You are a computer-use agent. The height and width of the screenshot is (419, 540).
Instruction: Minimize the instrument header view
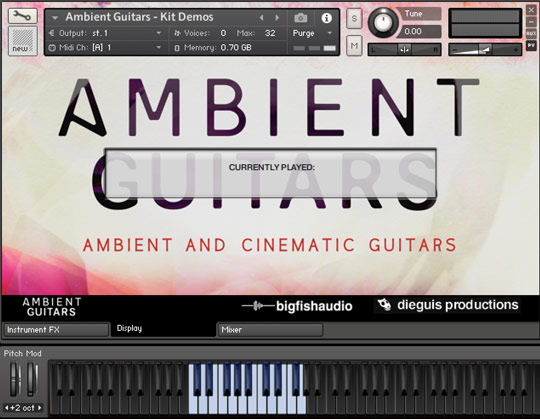tap(531, 22)
